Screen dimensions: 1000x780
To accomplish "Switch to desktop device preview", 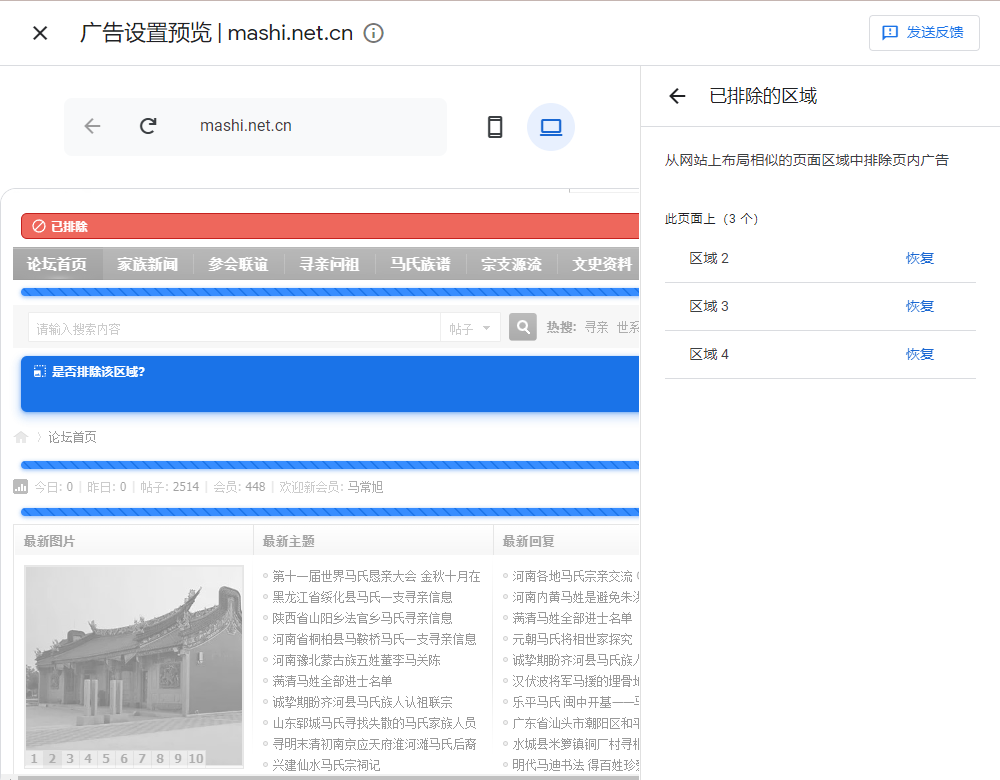I will click(x=551, y=127).
